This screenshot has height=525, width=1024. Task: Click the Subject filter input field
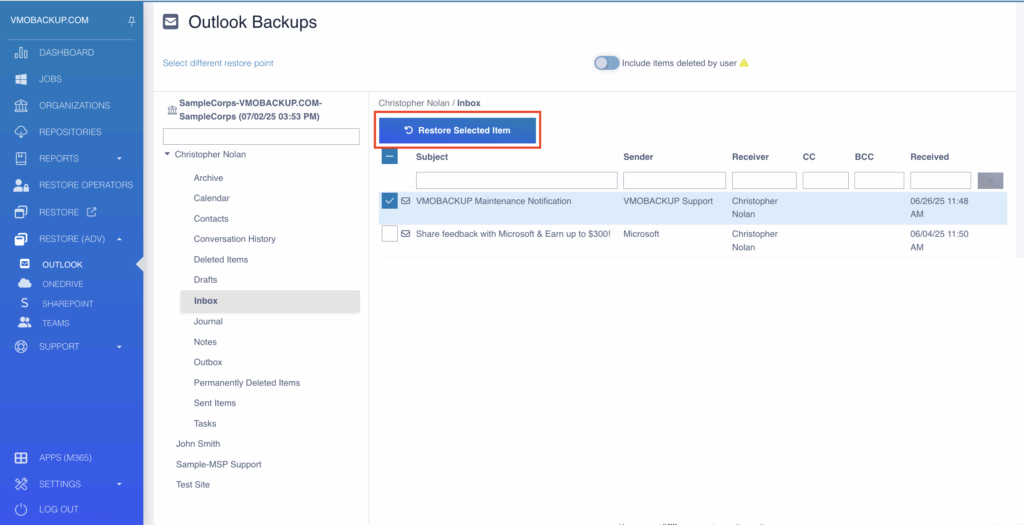click(517, 180)
